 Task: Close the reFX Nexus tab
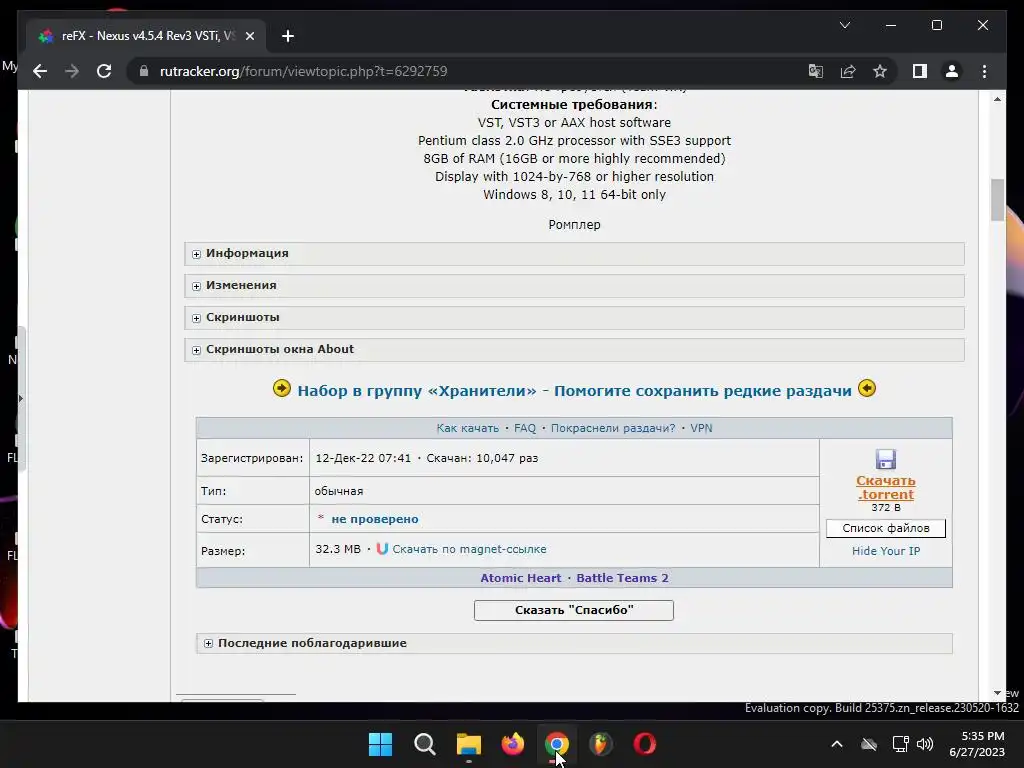click(249, 36)
